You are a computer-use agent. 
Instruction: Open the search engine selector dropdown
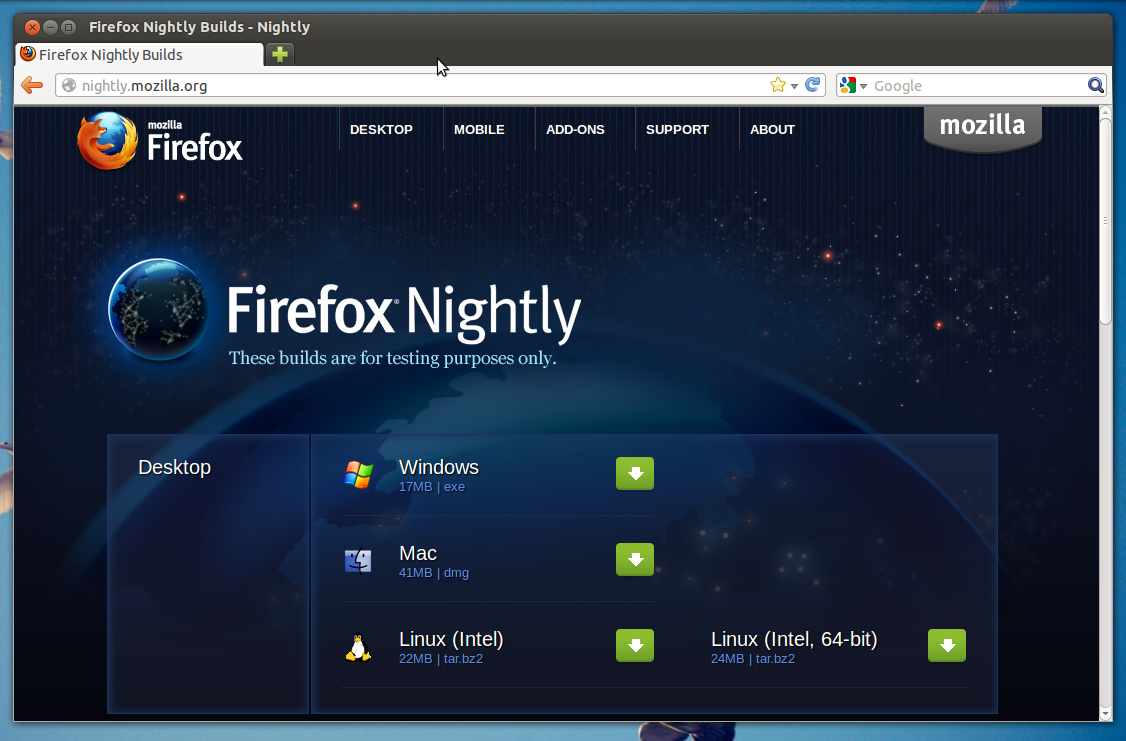coord(863,86)
